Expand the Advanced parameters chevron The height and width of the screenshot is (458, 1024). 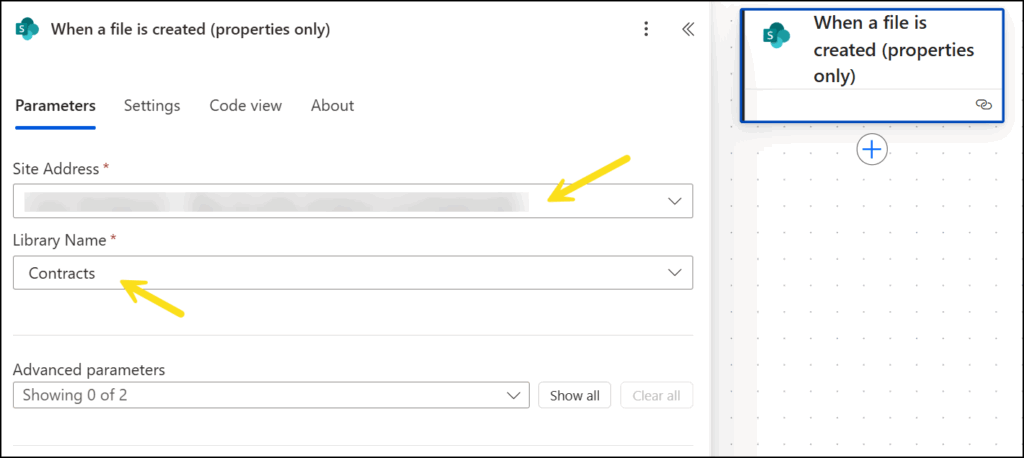(x=514, y=395)
